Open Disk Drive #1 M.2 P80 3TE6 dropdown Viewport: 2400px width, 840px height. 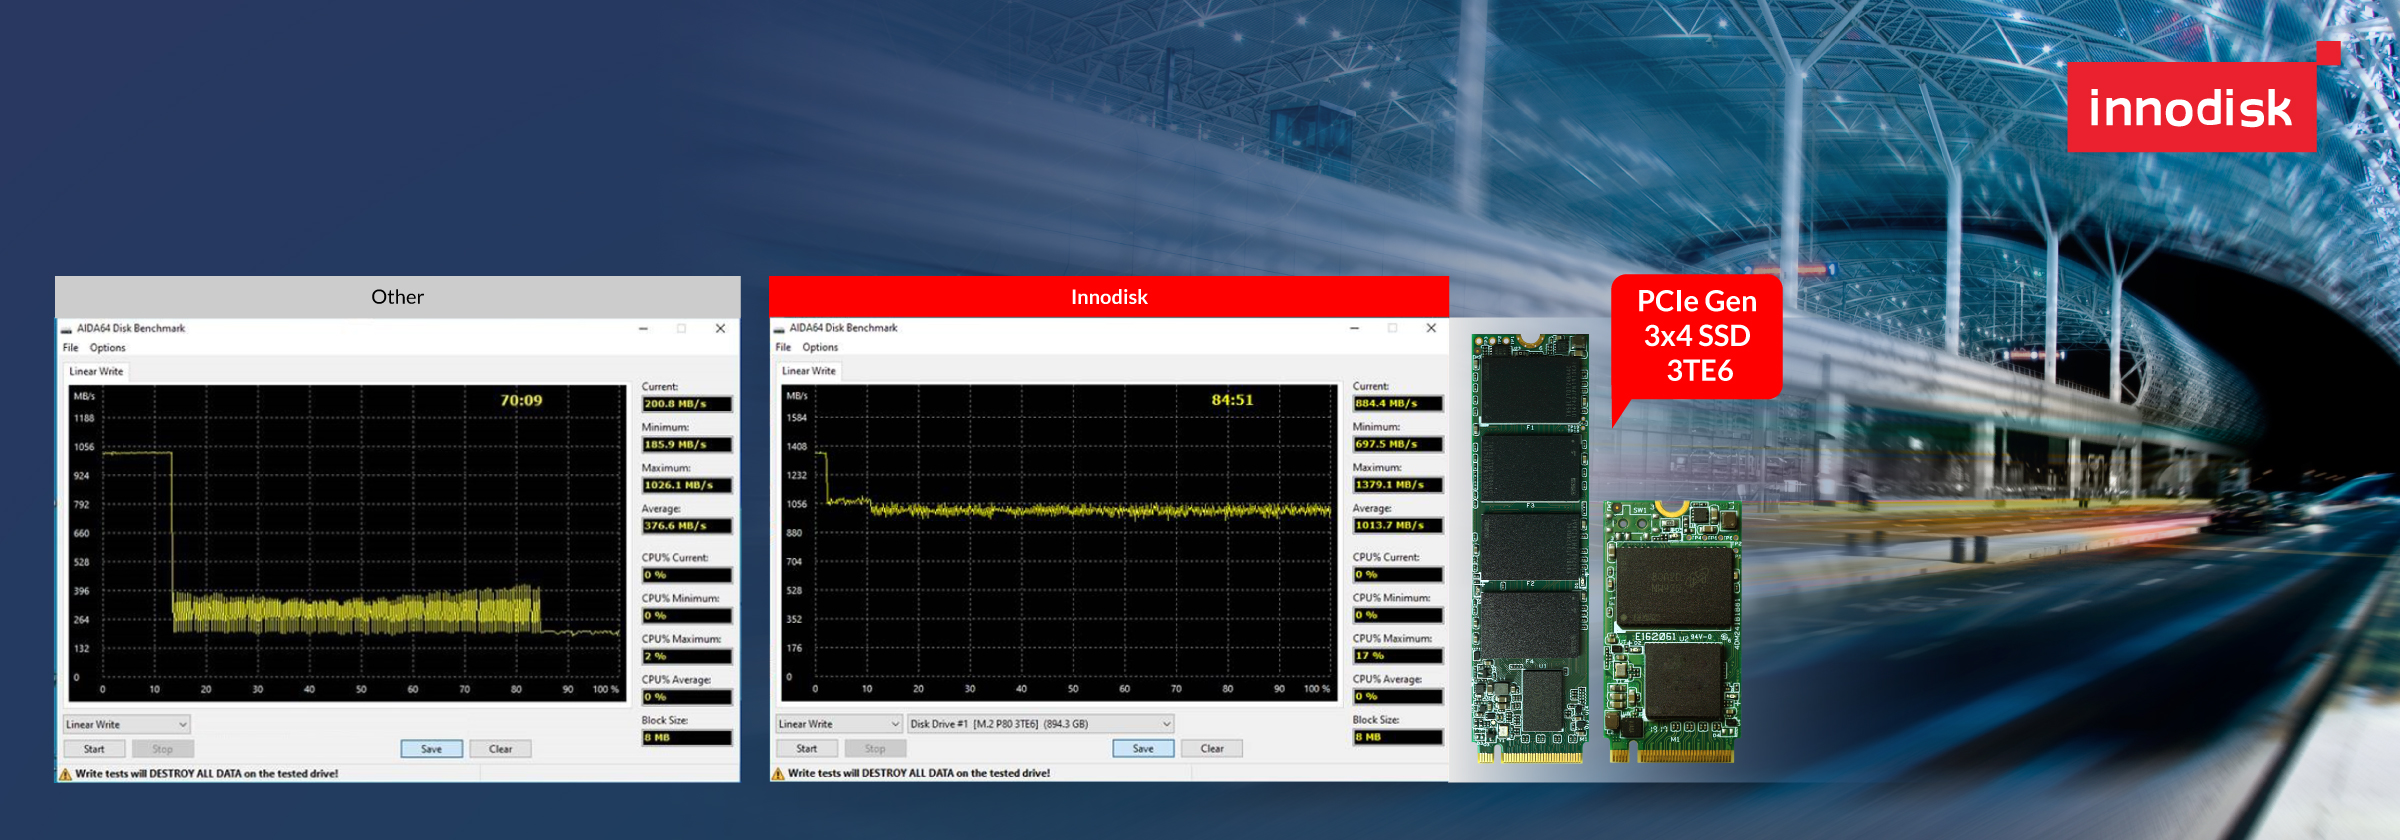pos(1040,724)
